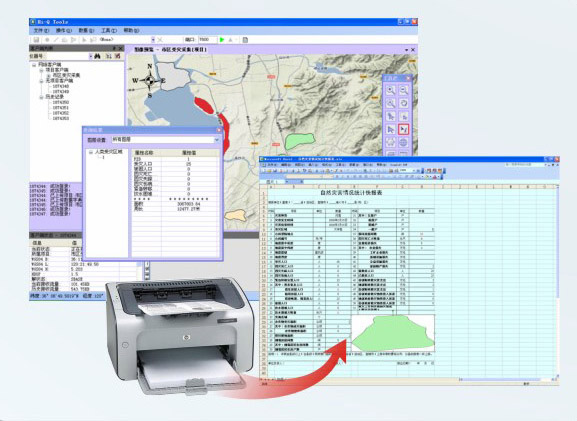Screen dimensions: 577x421
Task: Open the layer settings dropdown in query dialog
Action: tap(216, 140)
